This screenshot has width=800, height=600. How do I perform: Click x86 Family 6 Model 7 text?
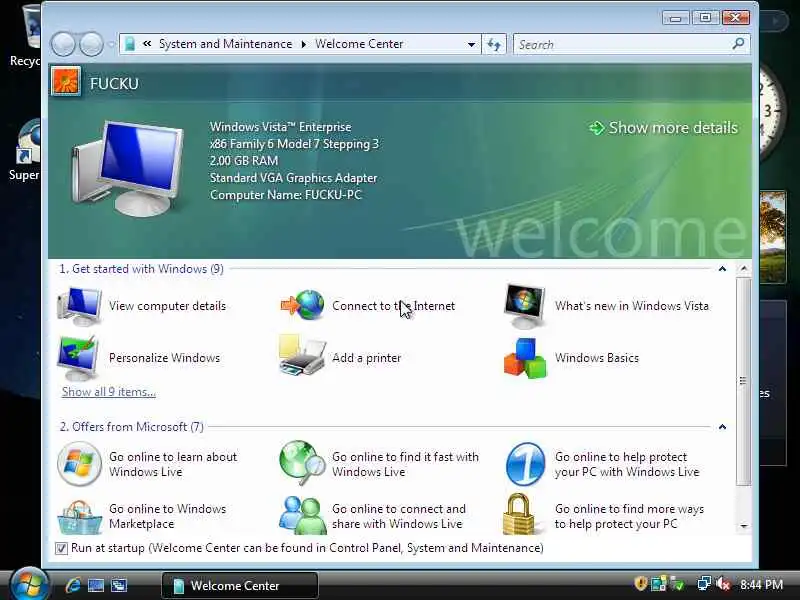pyautogui.click(x=294, y=144)
